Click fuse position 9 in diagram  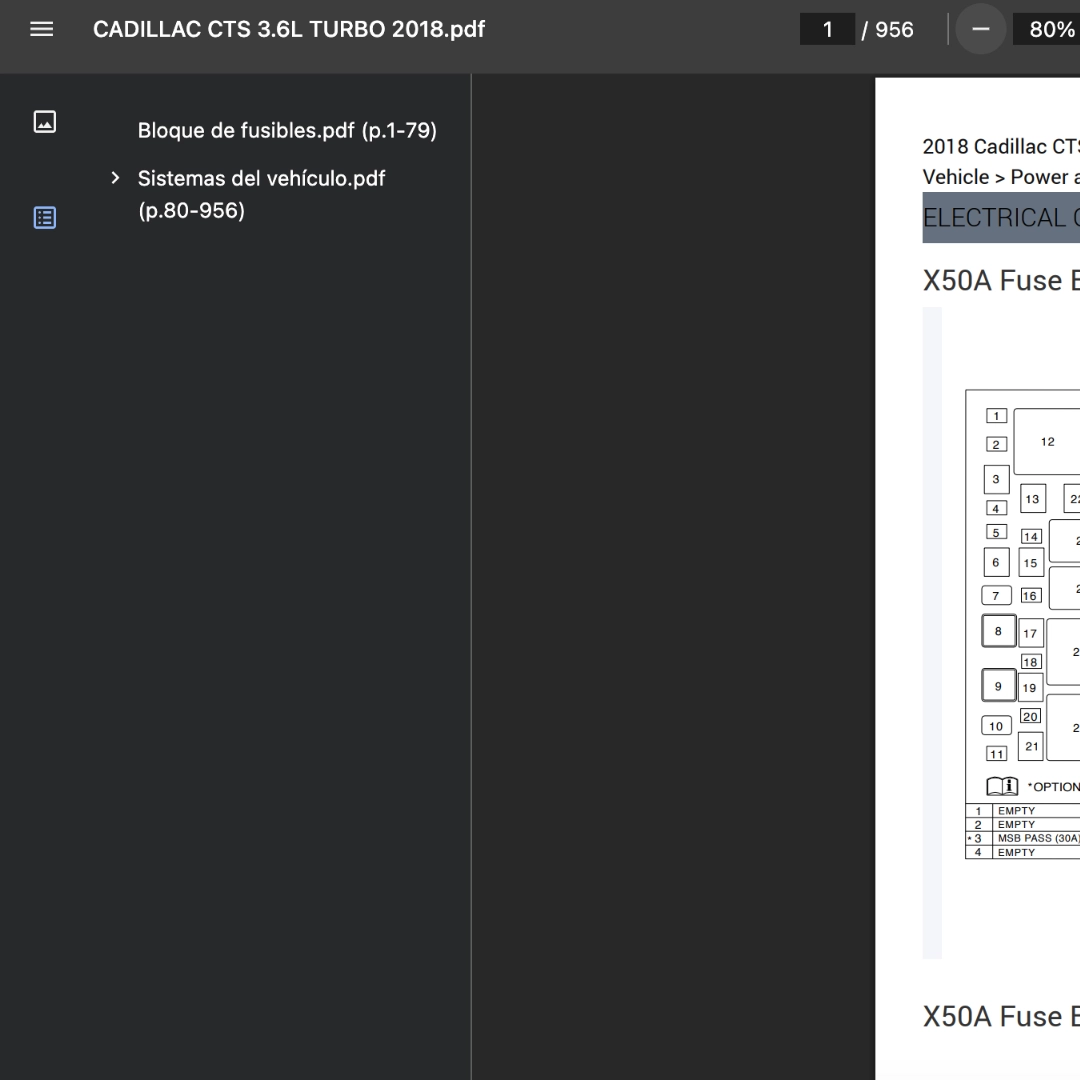[998, 686]
